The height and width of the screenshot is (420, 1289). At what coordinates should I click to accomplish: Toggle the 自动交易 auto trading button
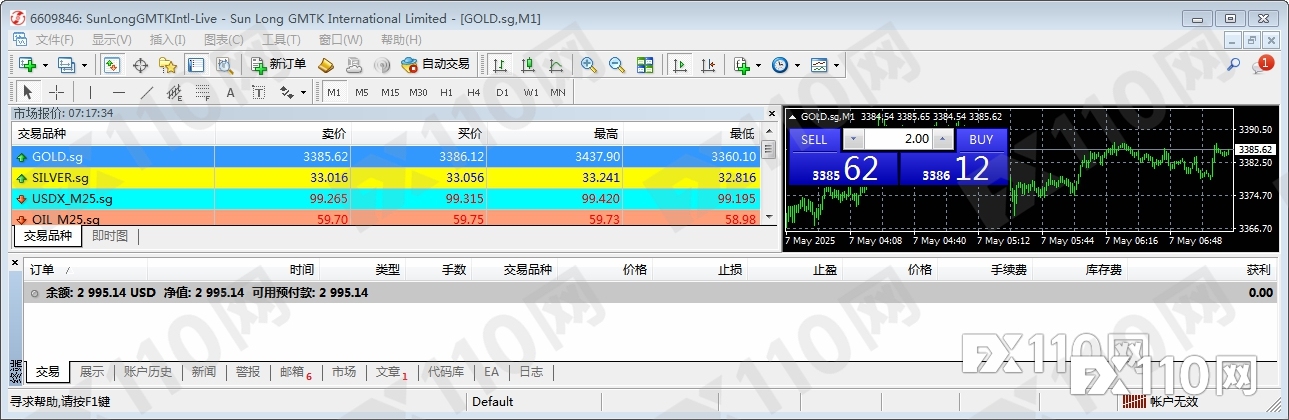tap(435, 65)
